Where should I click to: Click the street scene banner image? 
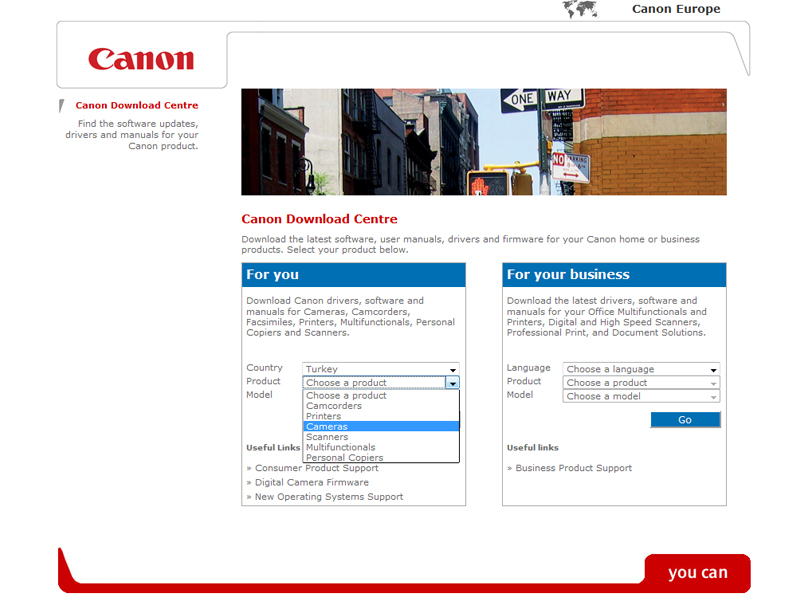coord(483,141)
